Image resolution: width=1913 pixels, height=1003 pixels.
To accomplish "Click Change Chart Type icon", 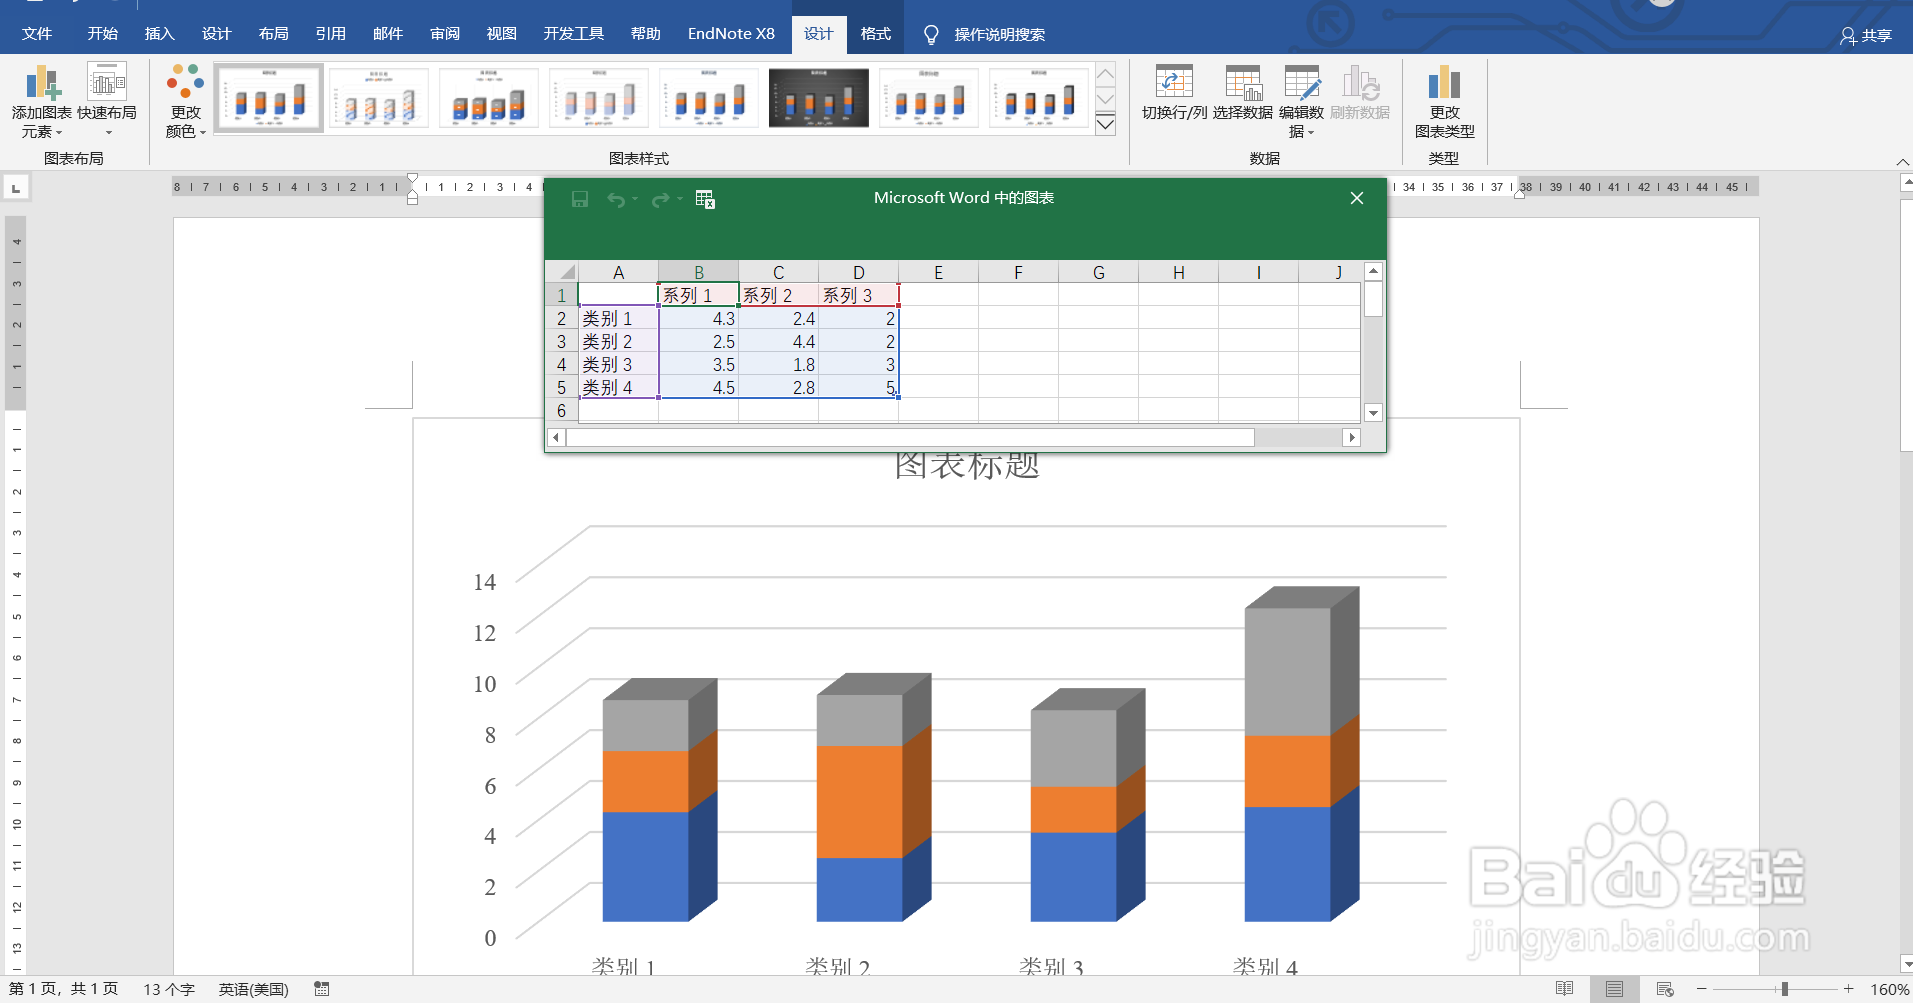I will [x=1444, y=101].
